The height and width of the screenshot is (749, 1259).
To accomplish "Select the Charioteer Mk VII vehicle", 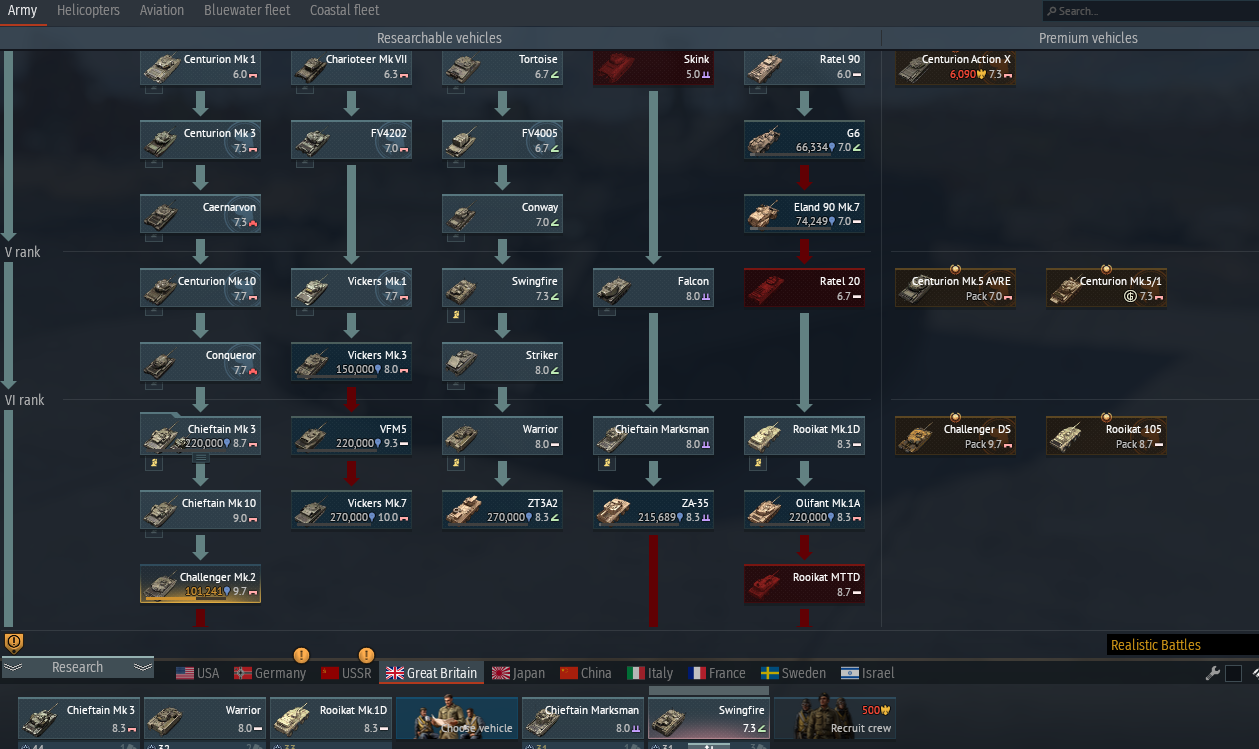I will pos(351,67).
